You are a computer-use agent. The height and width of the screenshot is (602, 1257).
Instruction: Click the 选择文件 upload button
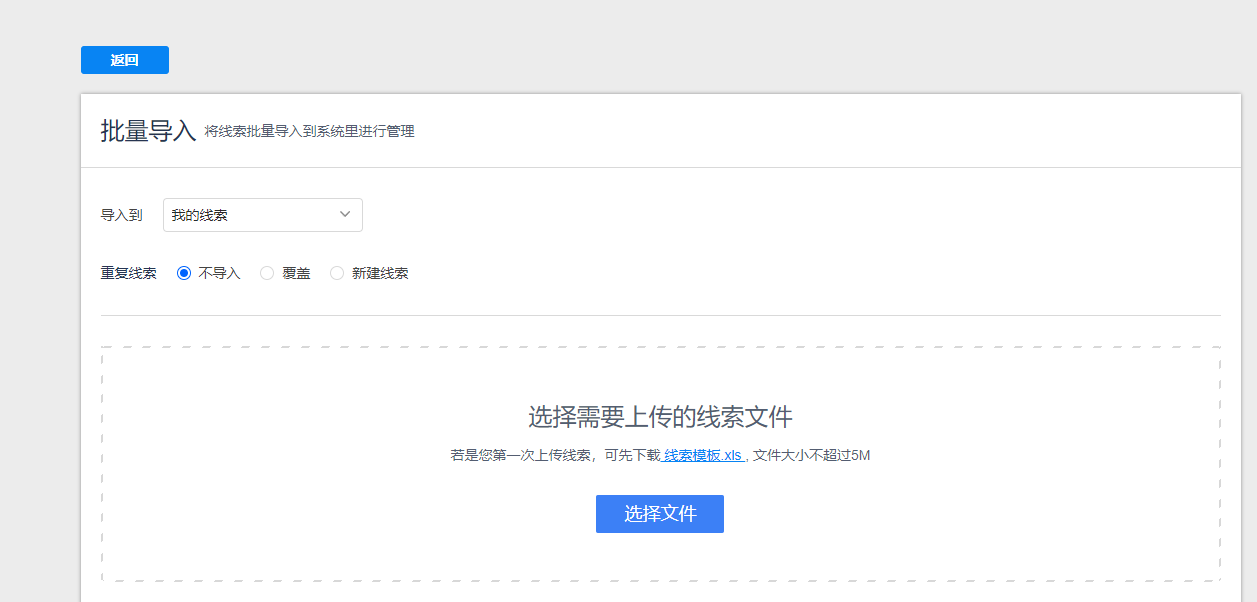click(660, 514)
